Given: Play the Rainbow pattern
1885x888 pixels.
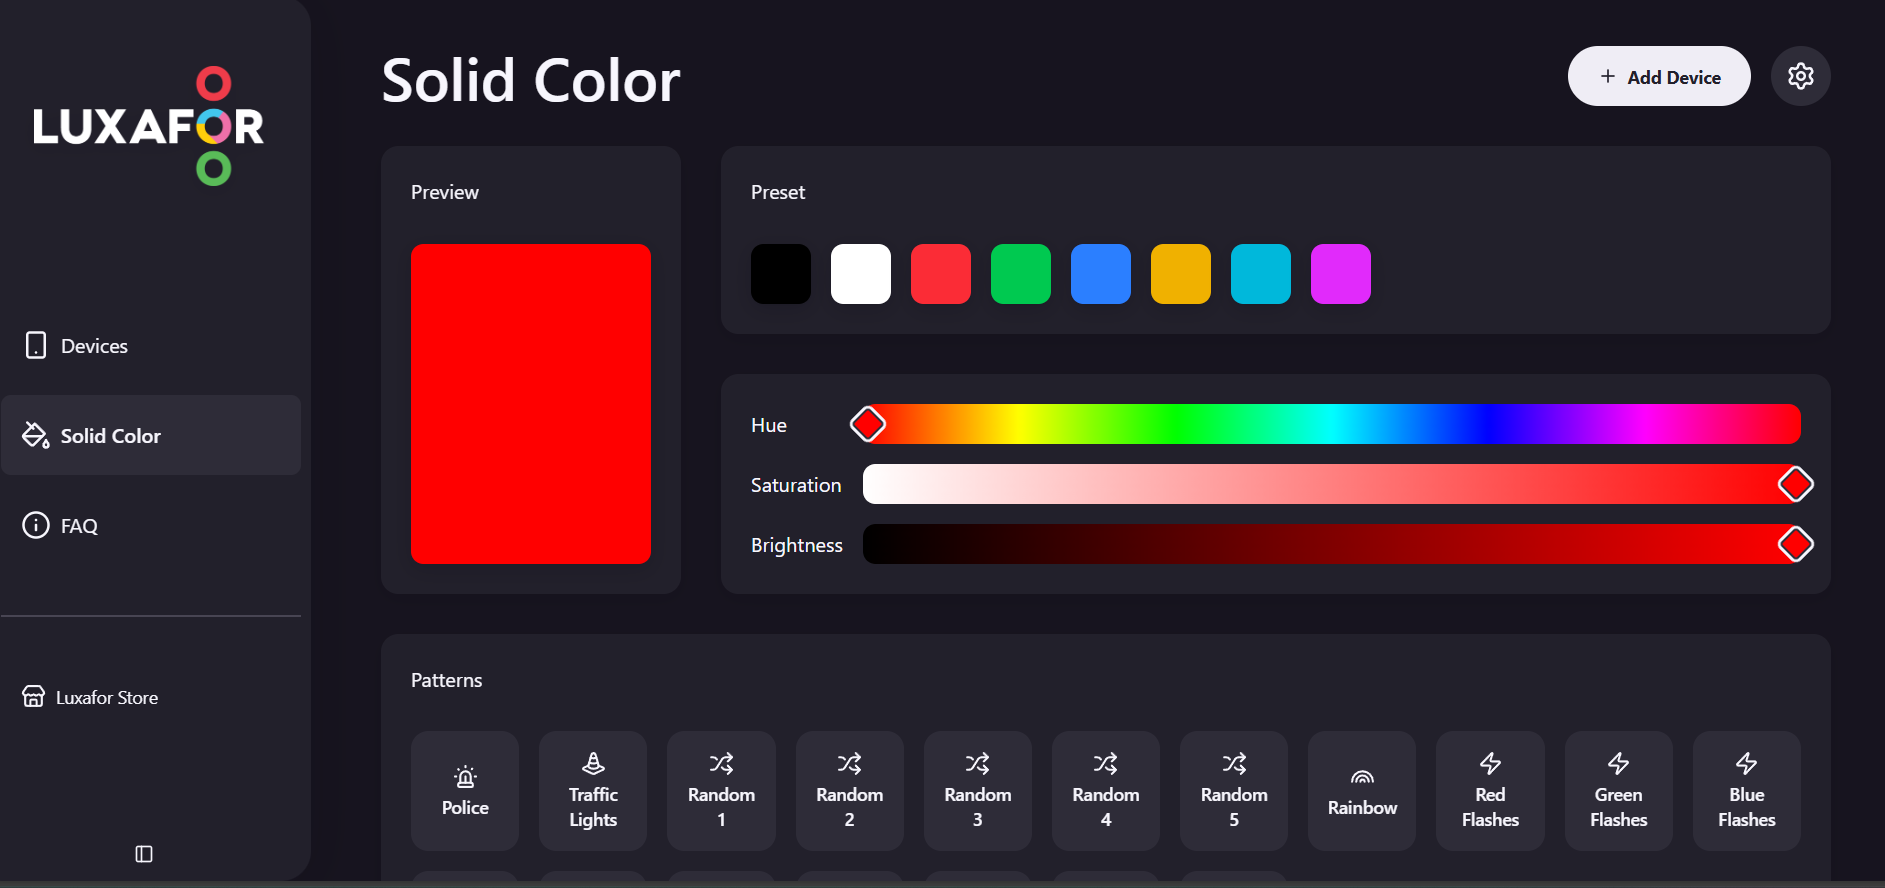Looking at the screenshot, I should pyautogui.click(x=1362, y=791).
